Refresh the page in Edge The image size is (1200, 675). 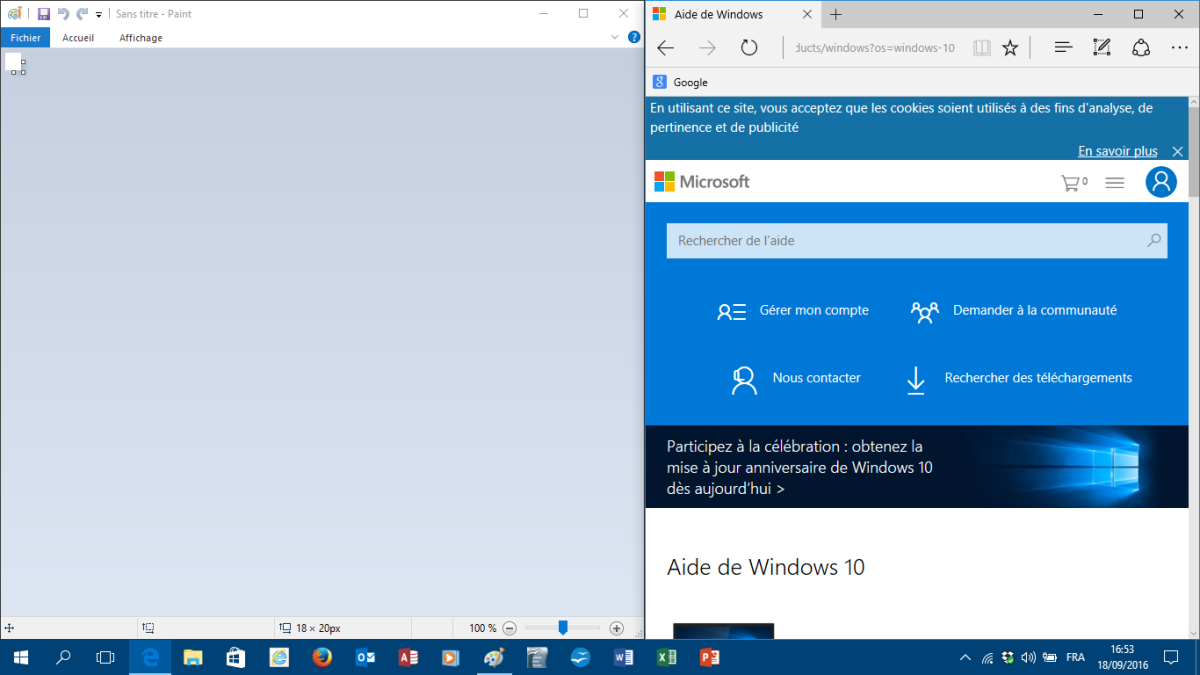[749, 48]
